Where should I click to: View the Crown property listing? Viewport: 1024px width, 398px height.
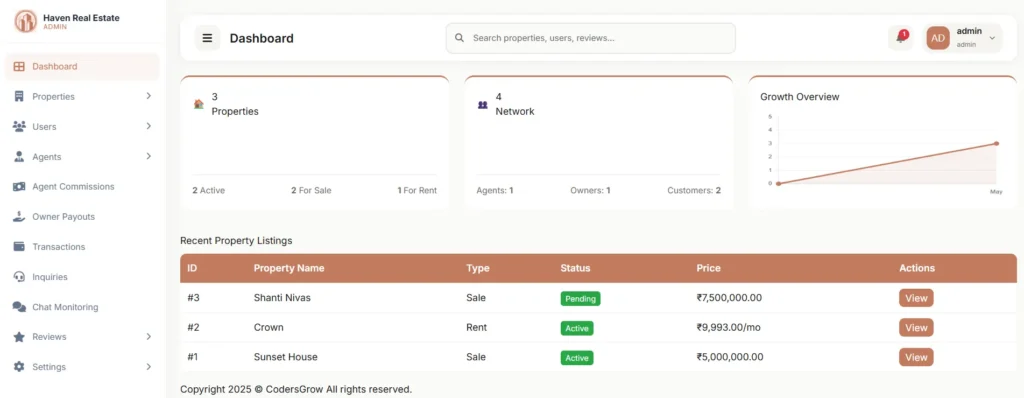click(x=916, y=327)
